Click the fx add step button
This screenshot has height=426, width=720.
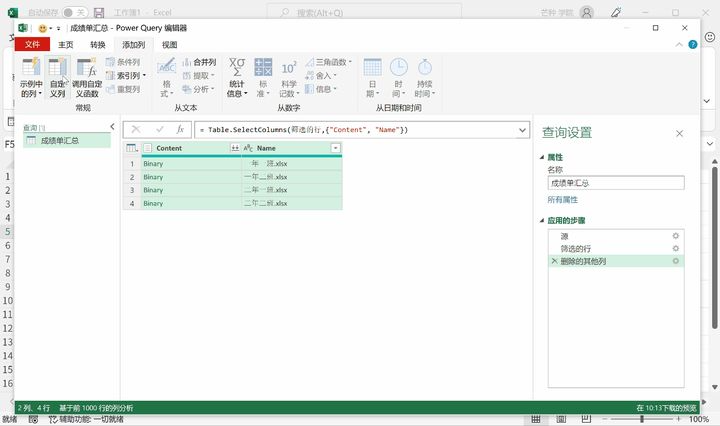pos(180,129)
